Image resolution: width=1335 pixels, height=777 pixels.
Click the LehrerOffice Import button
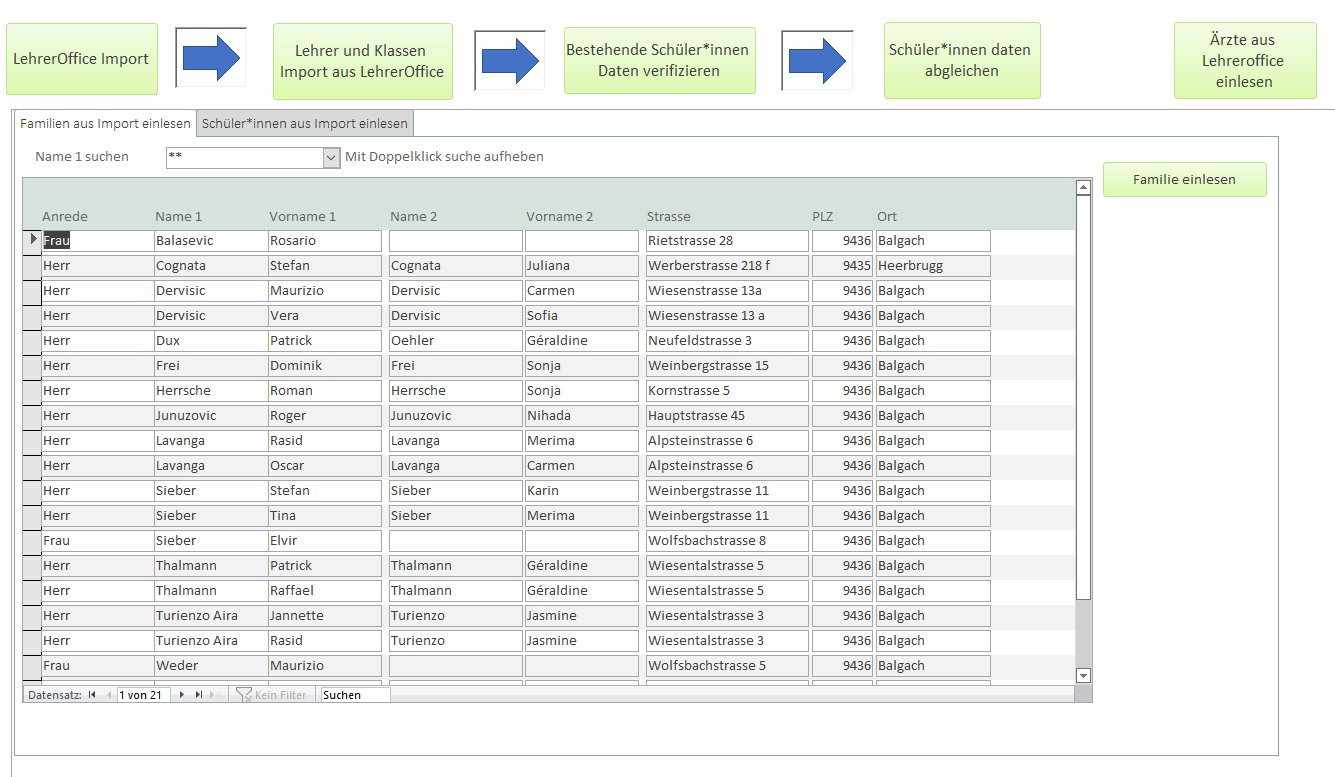click(81, 59)
